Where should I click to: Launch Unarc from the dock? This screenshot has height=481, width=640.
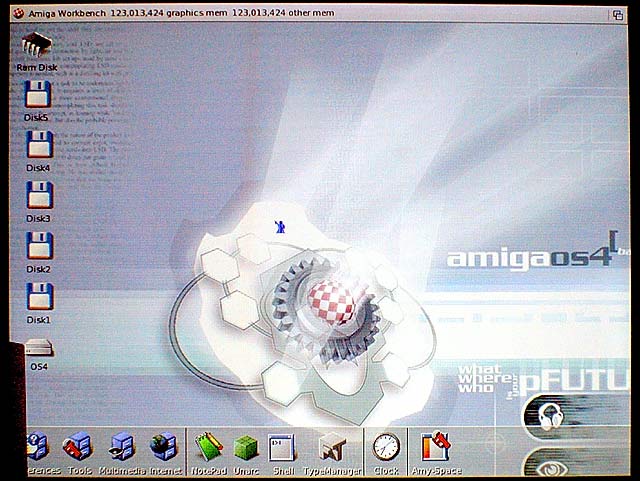click(x=246, y=447)
